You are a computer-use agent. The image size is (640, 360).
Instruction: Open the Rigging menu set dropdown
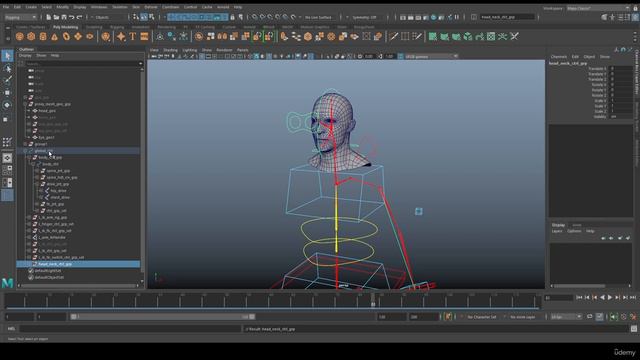tap(20, 17)
